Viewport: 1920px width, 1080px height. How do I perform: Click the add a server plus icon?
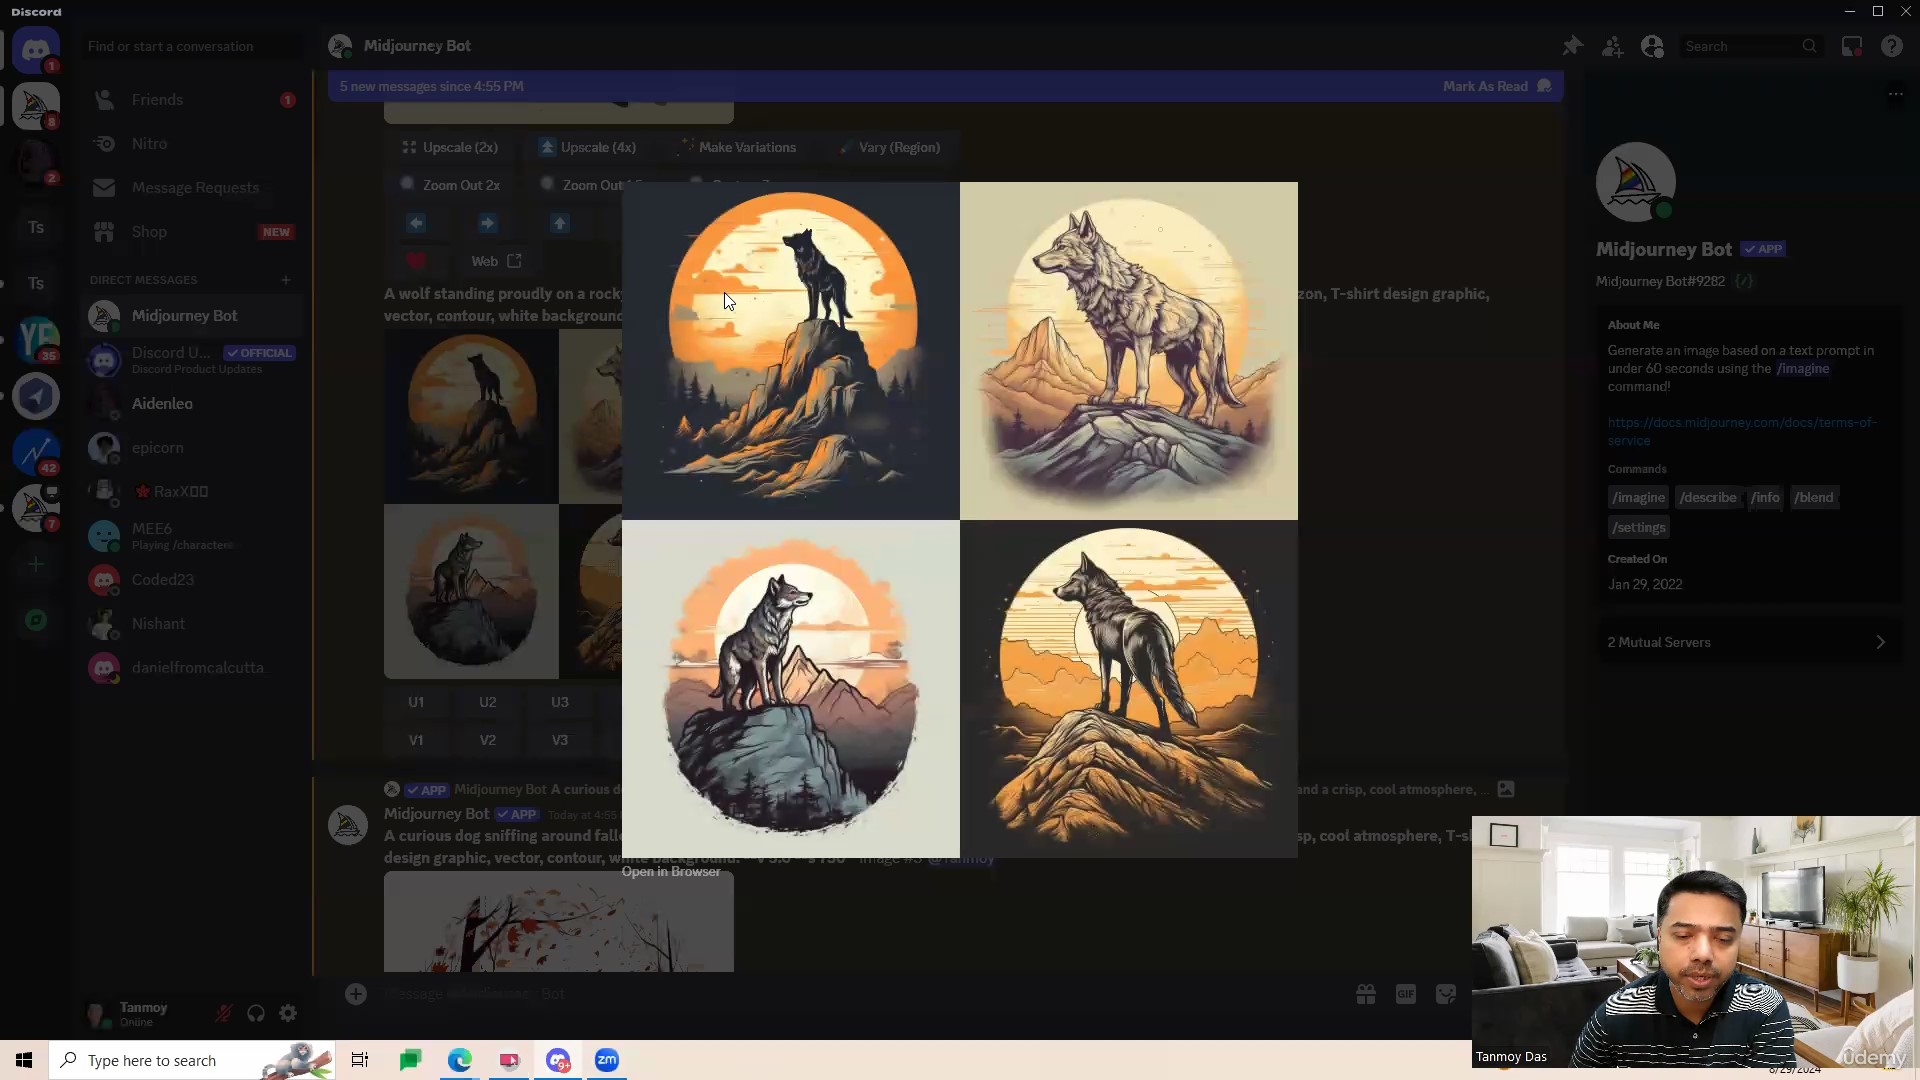pos(36,565)
